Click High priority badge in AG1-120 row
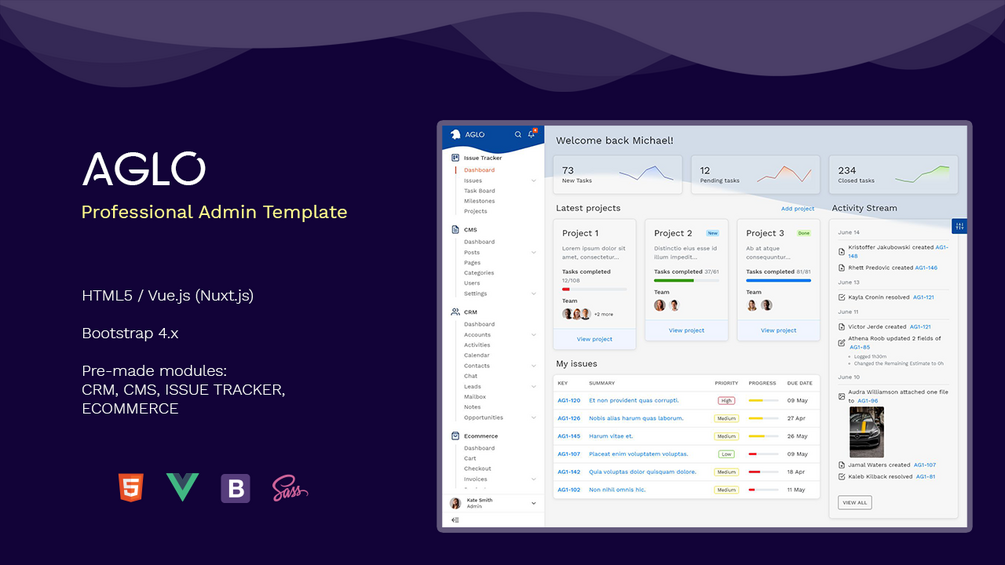 click(726, 400)
